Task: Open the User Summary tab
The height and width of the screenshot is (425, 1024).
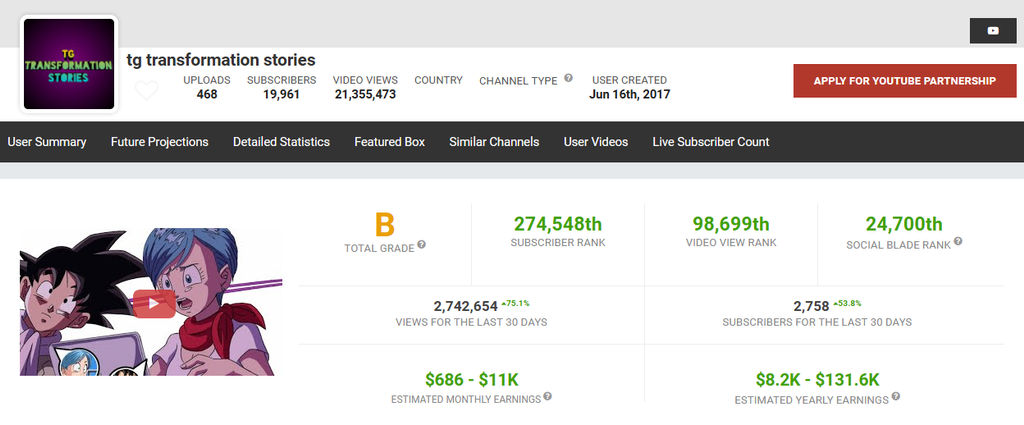Action: (47, 142)
